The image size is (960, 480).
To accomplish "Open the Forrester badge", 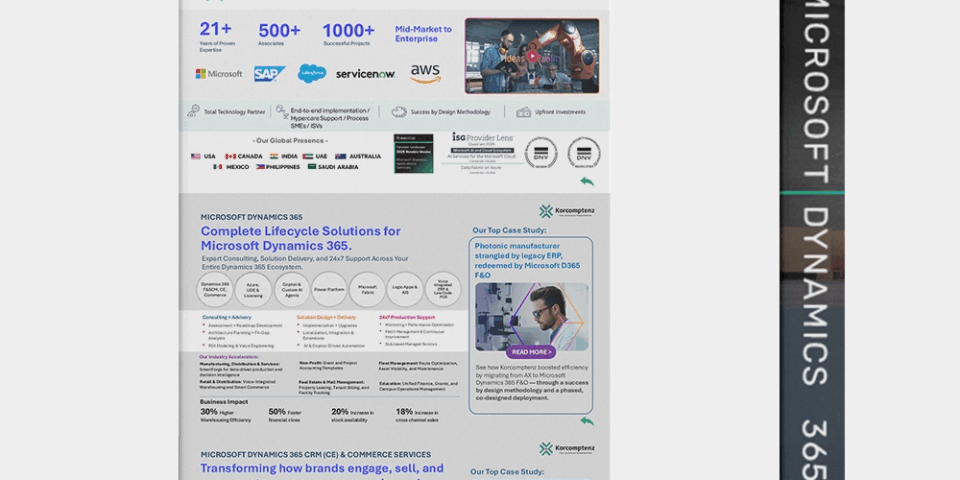I will (413, 154).
